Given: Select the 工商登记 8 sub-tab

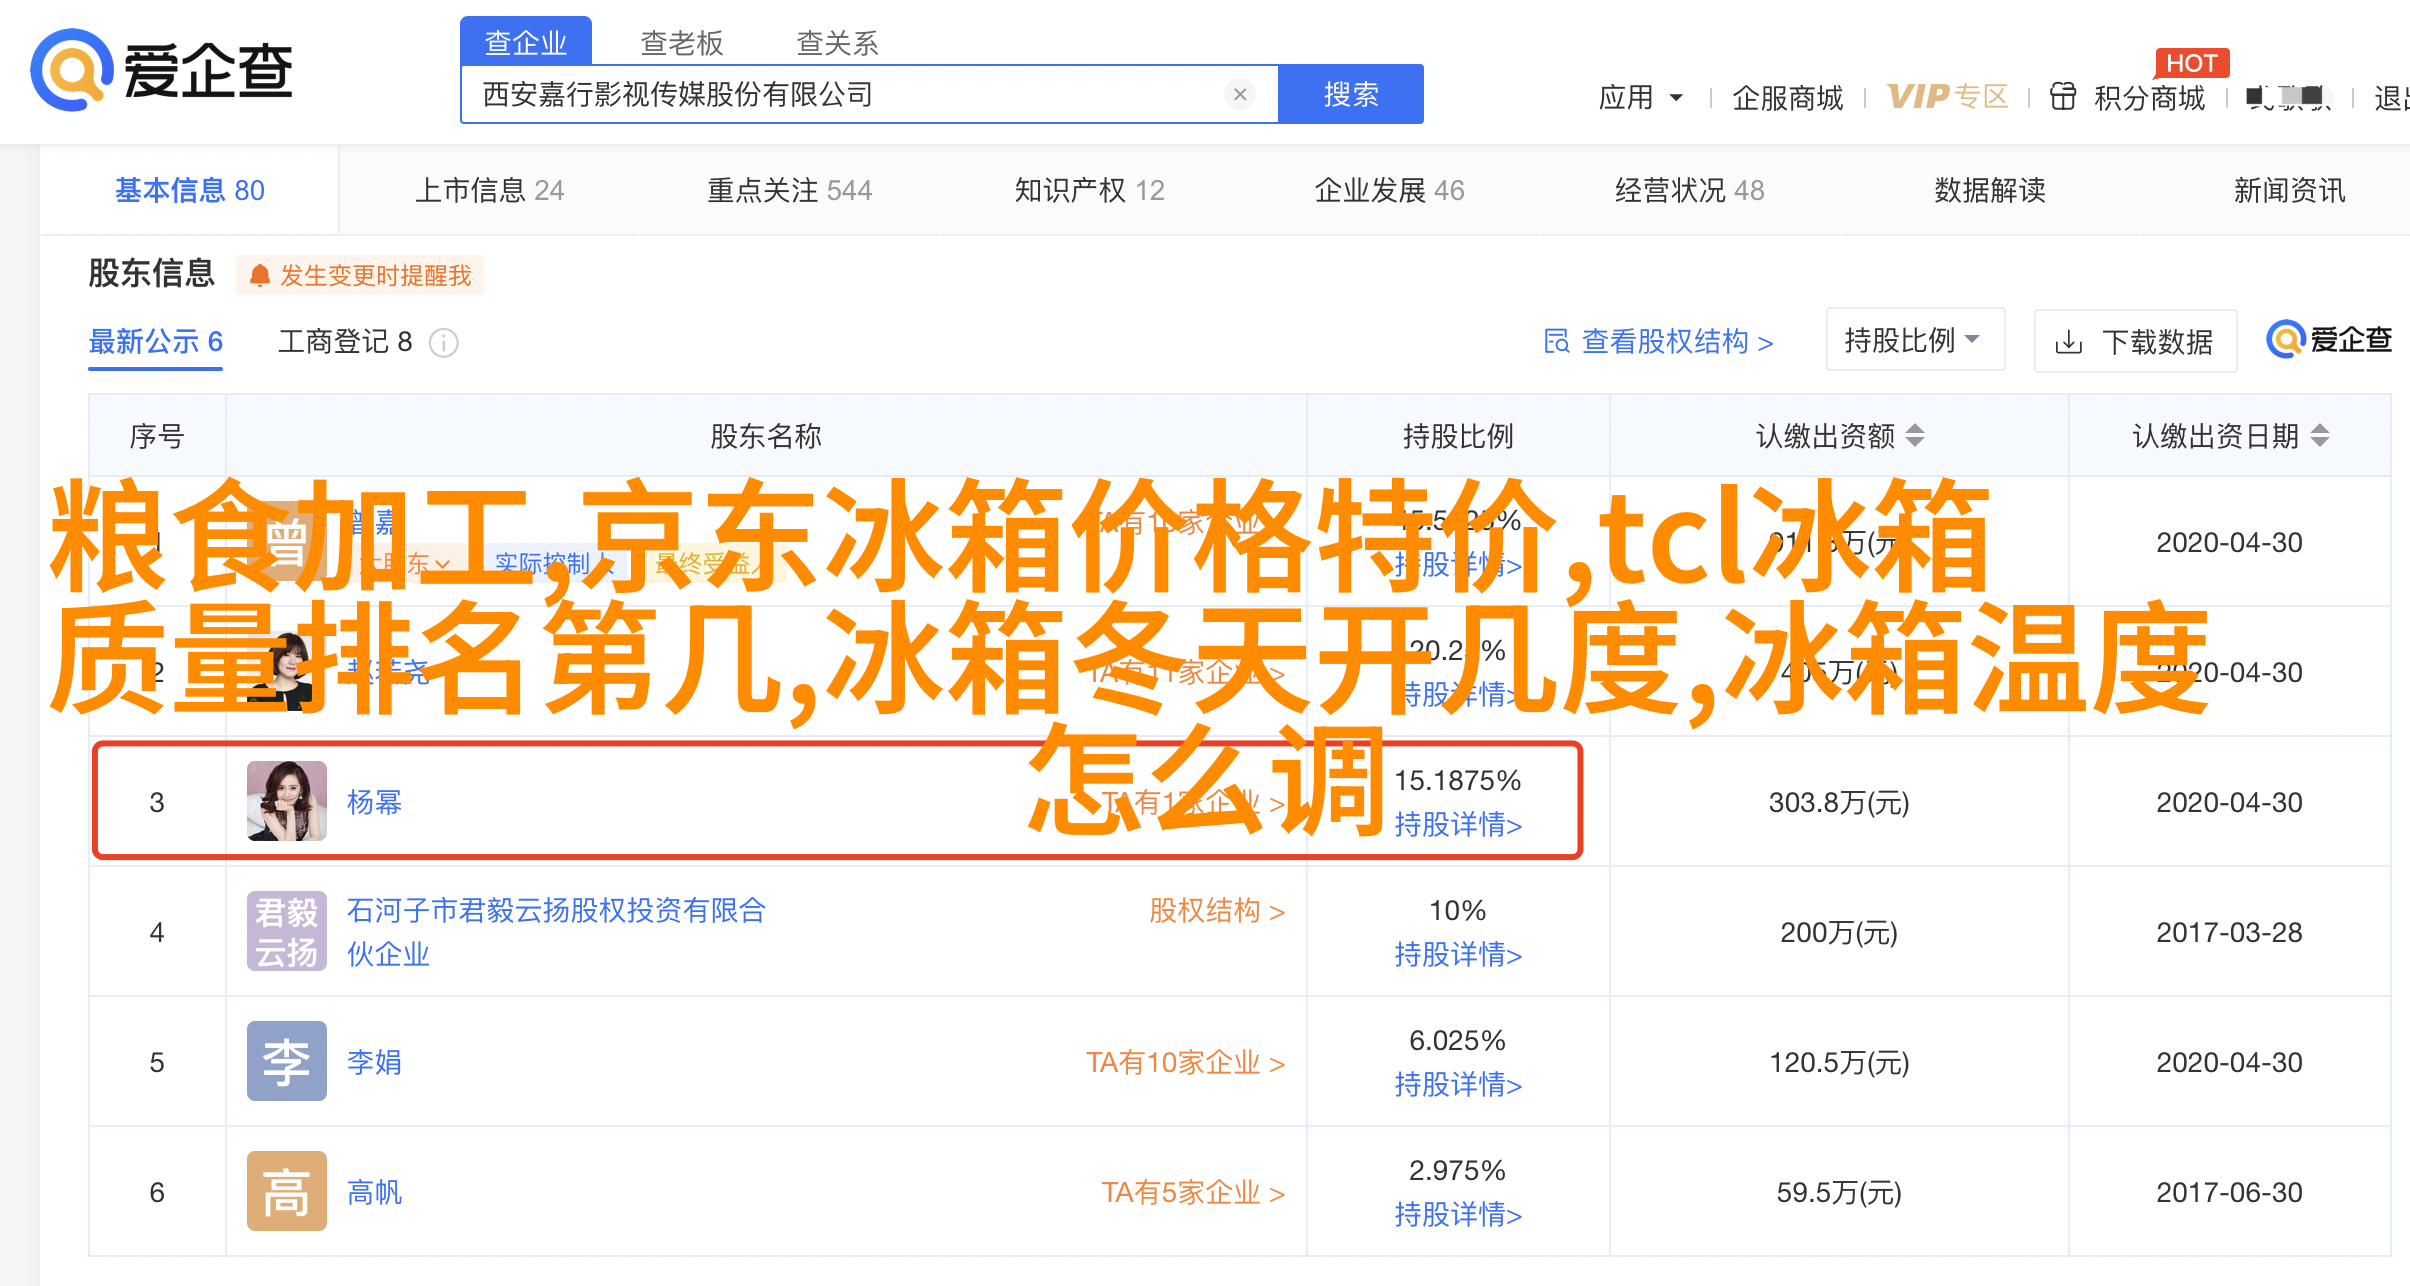Looking at the screenshot, I should 345,342.
